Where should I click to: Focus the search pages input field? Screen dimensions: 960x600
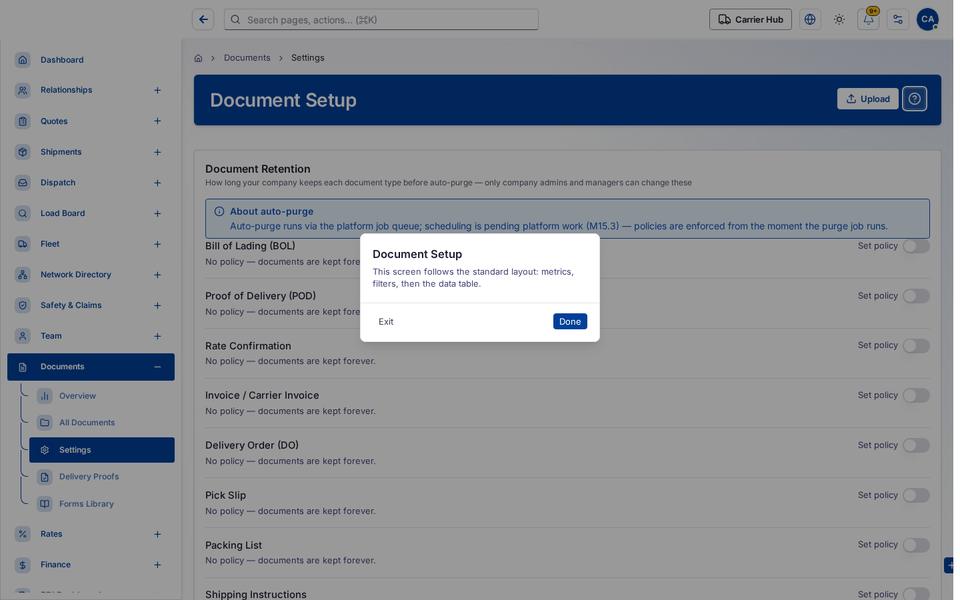click(x=381, y=20)
